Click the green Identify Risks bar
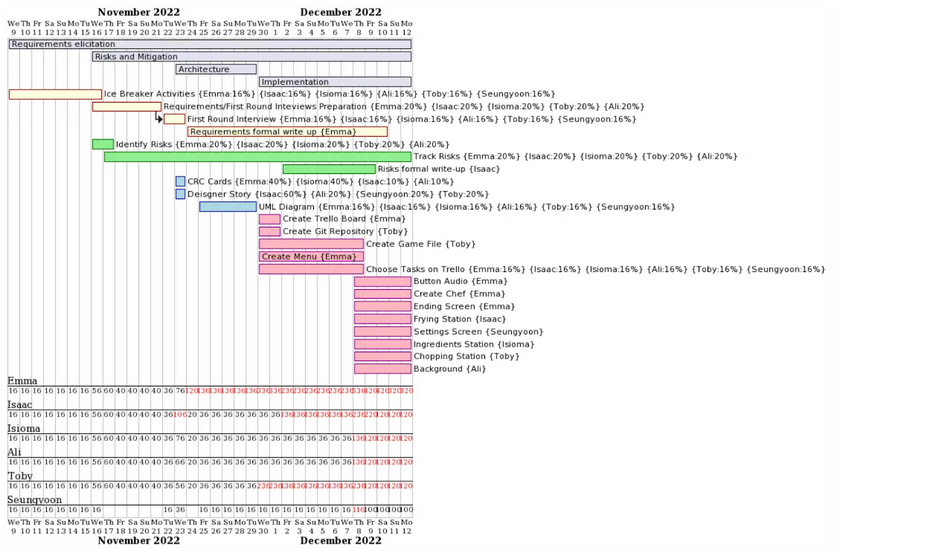This screenshot has width=925, height=553. (103, 144)
